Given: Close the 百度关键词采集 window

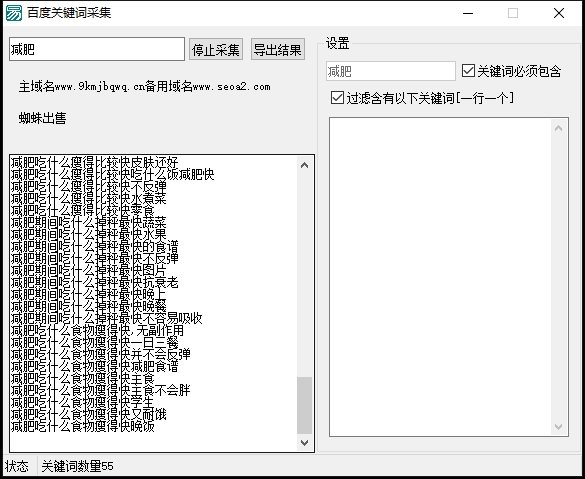Looking at the screenshot, I should click(559, 13).
